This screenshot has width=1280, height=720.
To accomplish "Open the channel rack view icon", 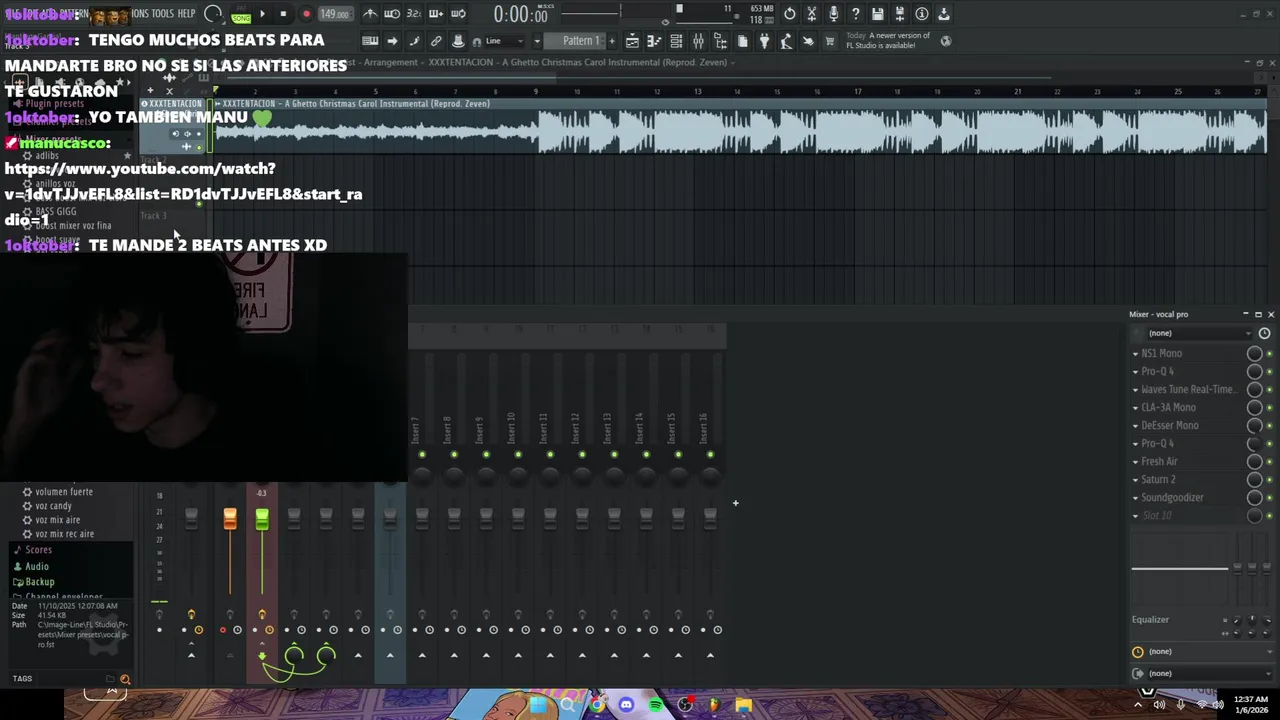I will pos(676,41).
